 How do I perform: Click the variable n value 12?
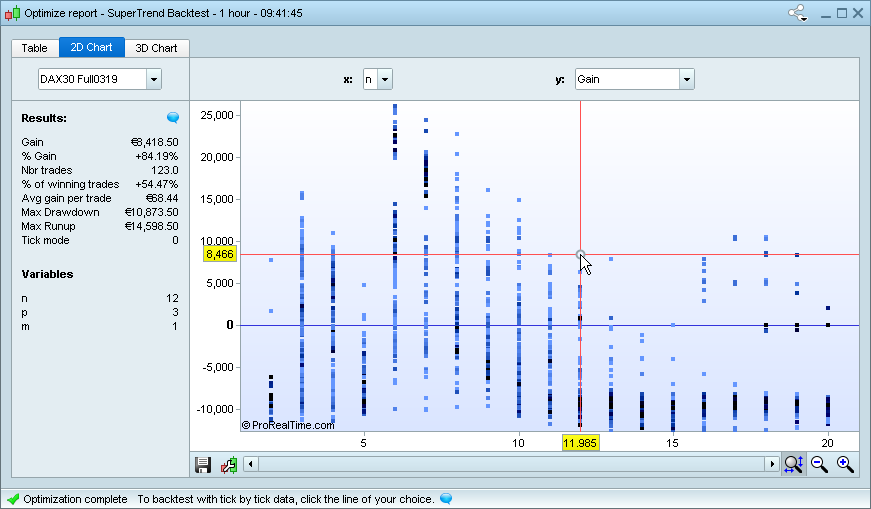[172, 298]
